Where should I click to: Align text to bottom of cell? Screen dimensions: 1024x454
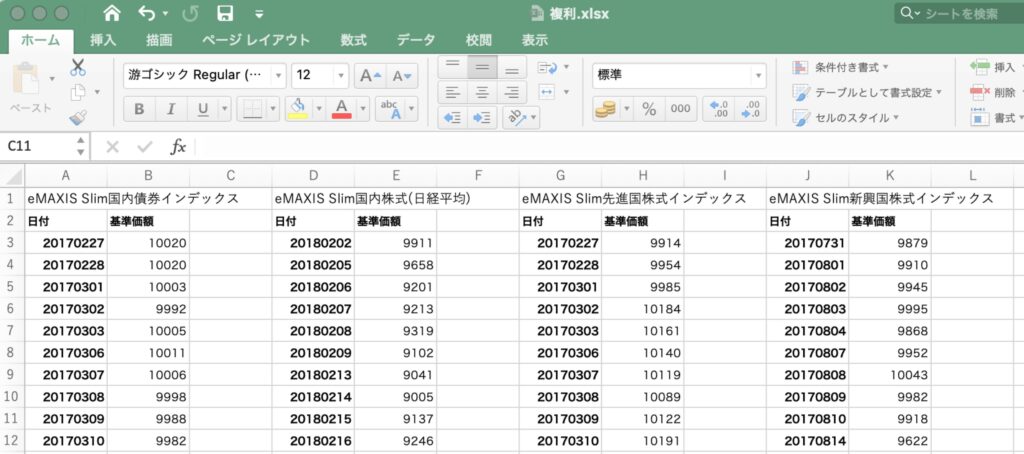[513, 67]
